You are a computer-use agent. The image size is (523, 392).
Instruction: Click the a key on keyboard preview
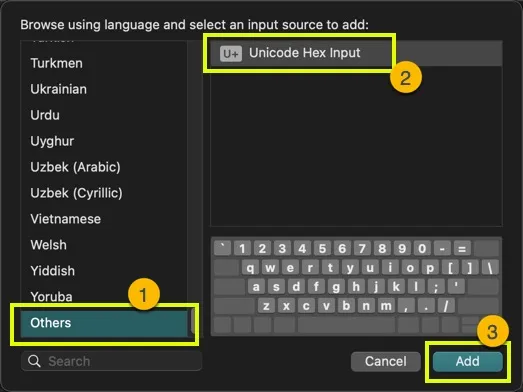256,287
